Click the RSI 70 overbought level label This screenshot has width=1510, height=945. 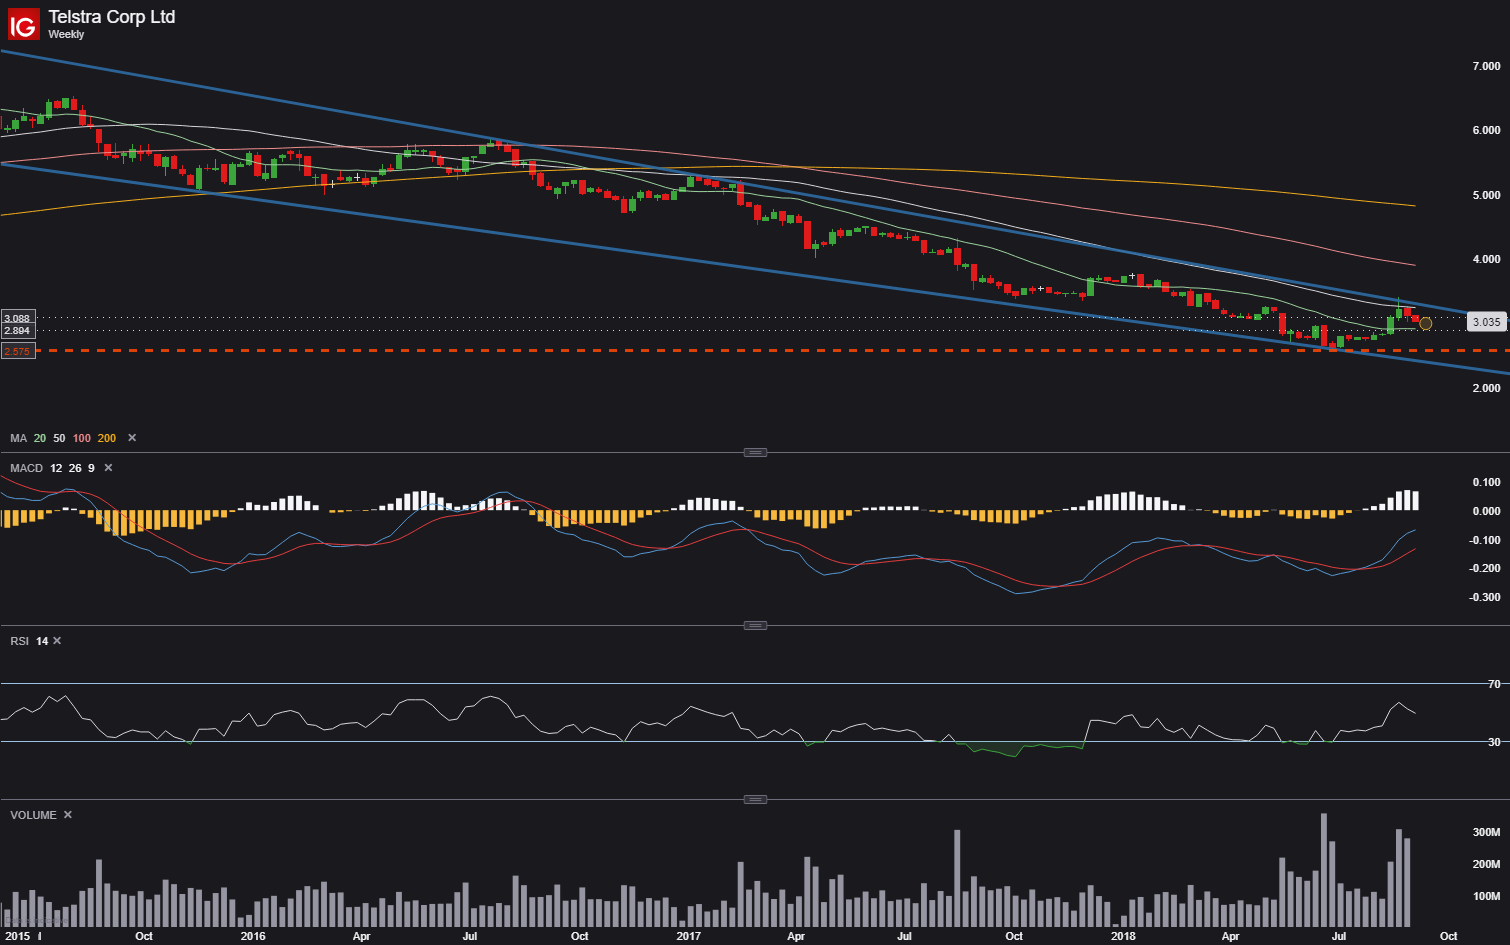tap(1494, 684)
